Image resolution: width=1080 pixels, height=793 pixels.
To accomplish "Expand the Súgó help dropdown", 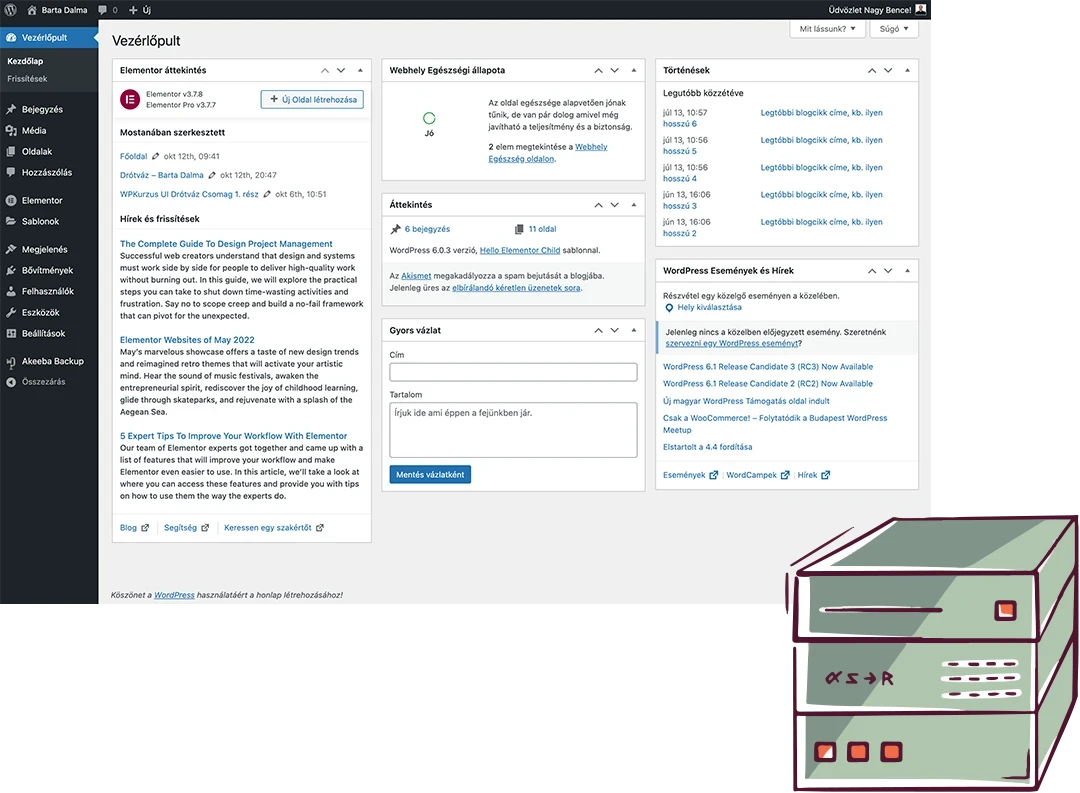I will [894, 29].
